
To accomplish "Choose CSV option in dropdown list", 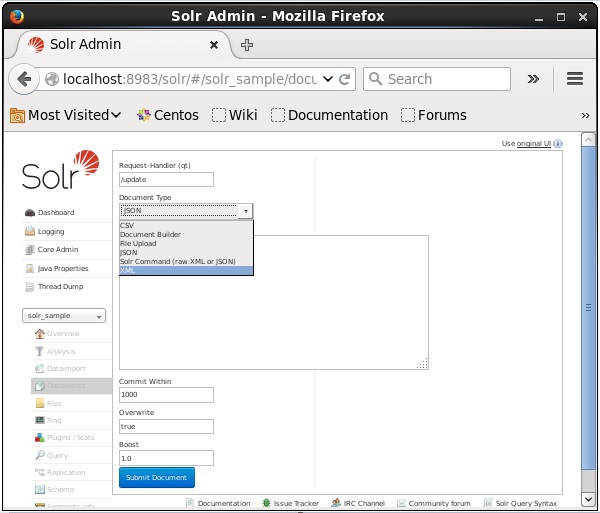I will tap(127, 226).
